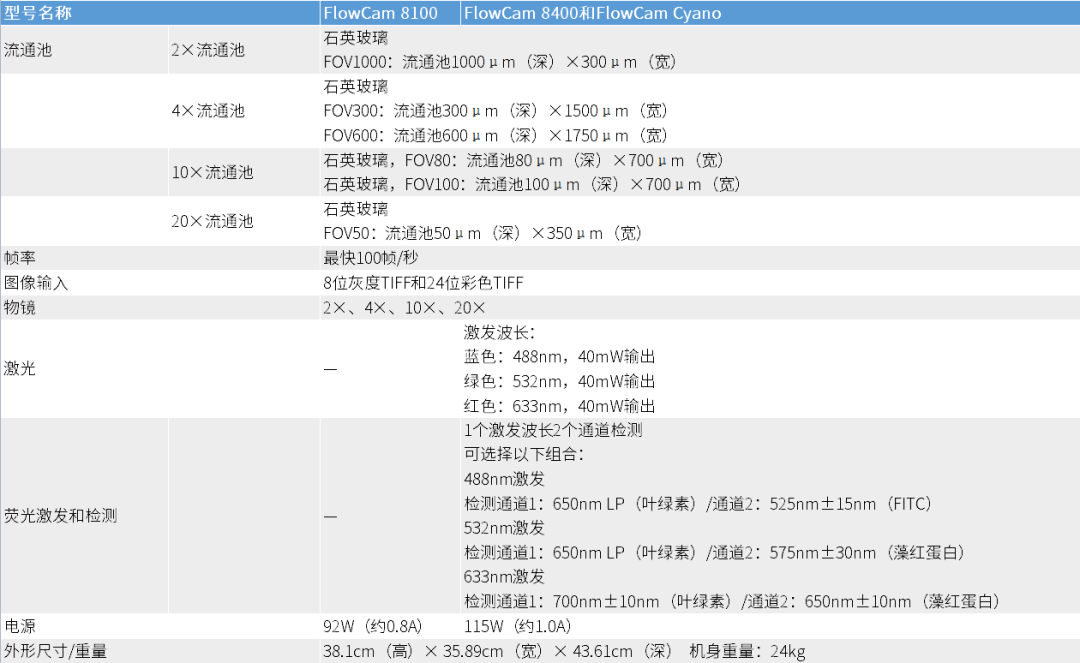Select the '2×流通池' cell
Image resolution: width=1080 pixels, height=663 pixels.
tap(208, 50)
